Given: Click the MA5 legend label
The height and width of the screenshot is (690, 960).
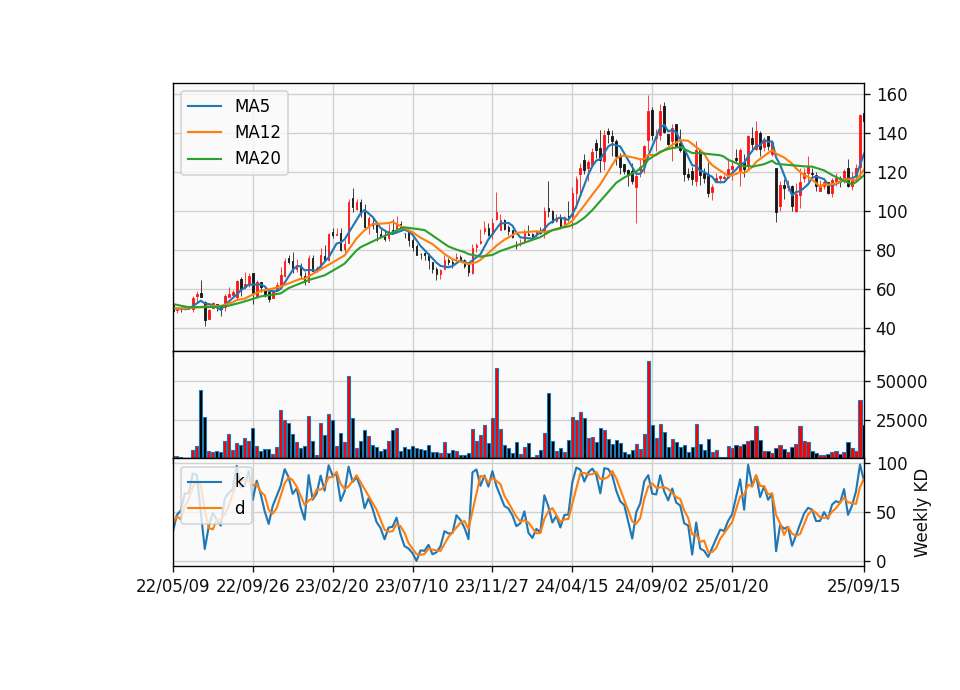Looking at the screenshot, I should [252, 106].
